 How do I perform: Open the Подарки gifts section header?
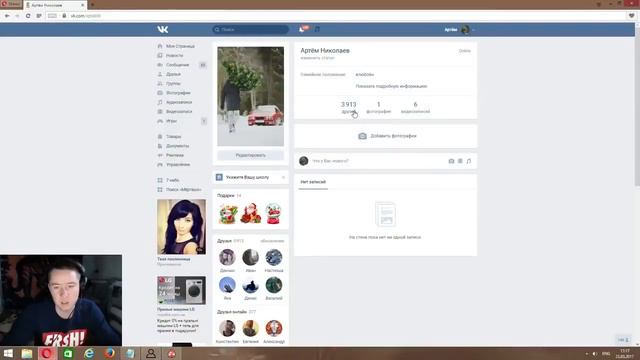(229, 196)
